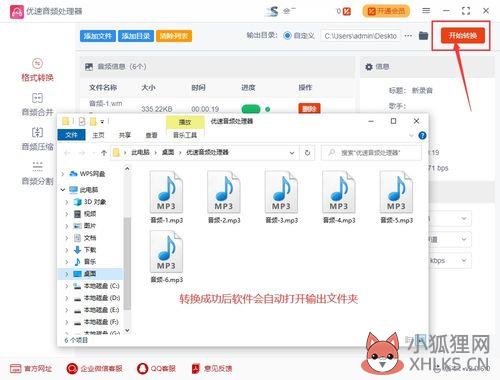Click Explorer help question mark icon
Screen dimensions: 500x380
[422, 135]
